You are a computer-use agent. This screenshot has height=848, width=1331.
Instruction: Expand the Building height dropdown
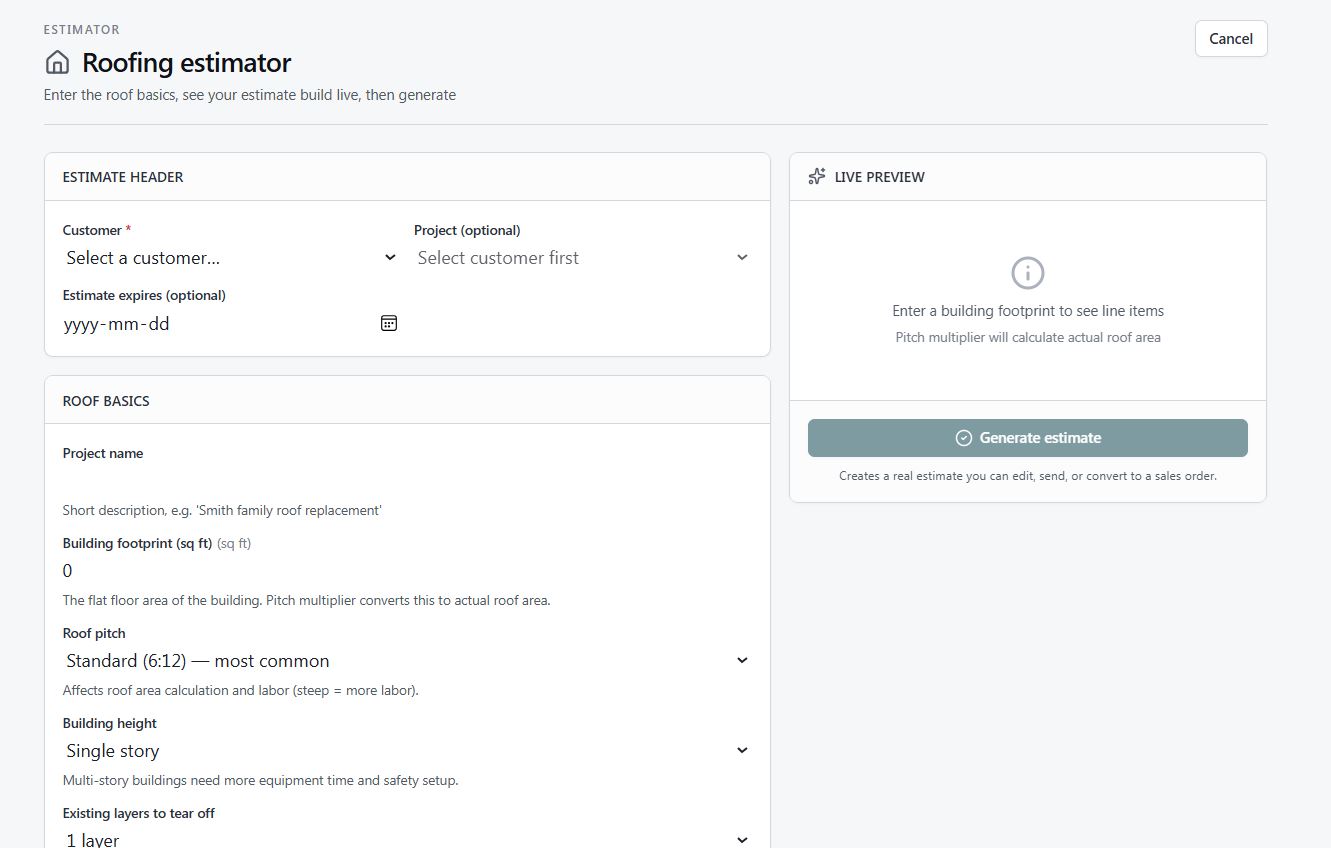[x=407, y=751]
